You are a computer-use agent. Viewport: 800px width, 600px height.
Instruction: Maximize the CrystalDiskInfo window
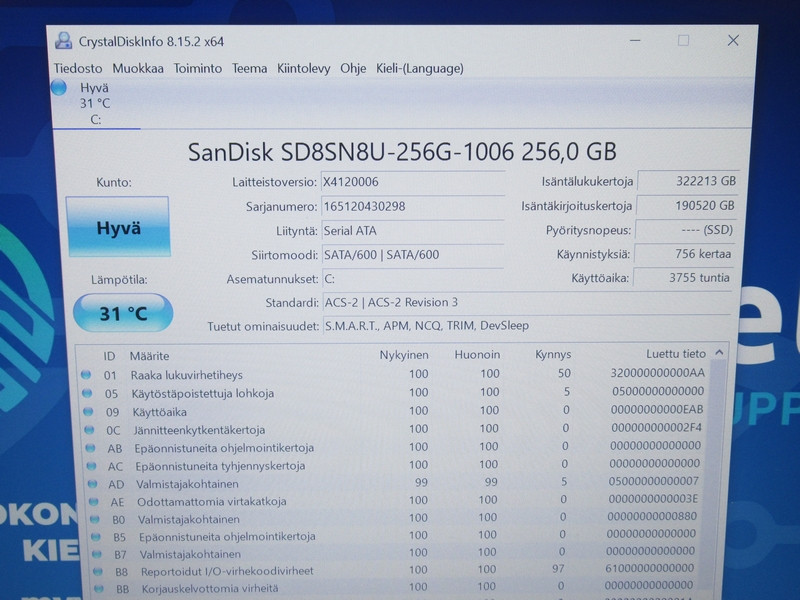pyautogui.click(x=684, y=40)
